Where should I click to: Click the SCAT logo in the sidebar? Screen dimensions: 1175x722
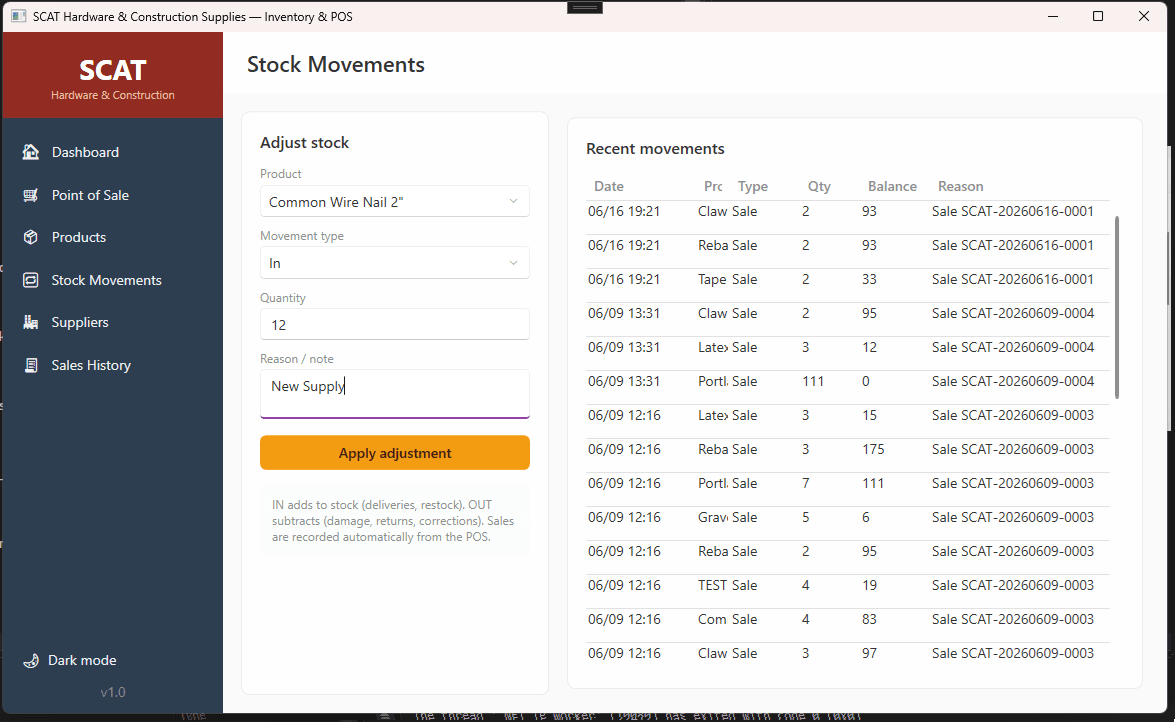point(112,70)
